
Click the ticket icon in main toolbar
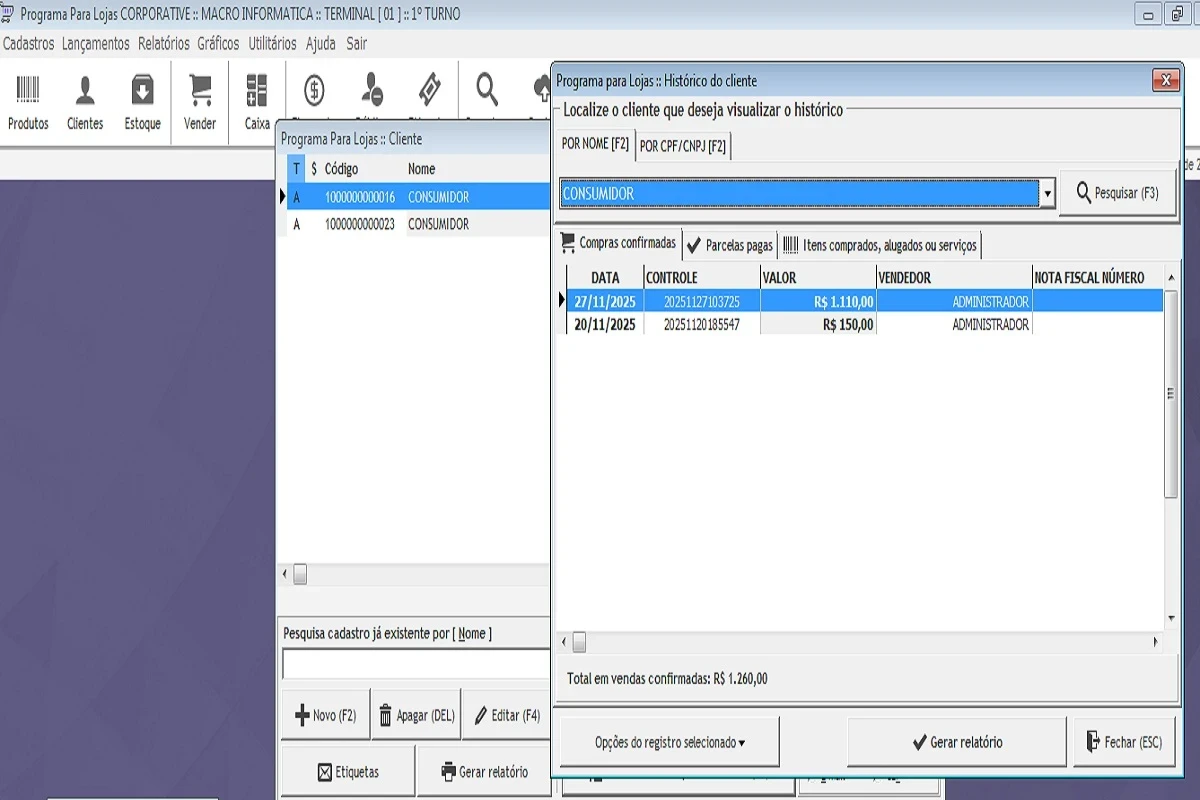pos(429,91)
